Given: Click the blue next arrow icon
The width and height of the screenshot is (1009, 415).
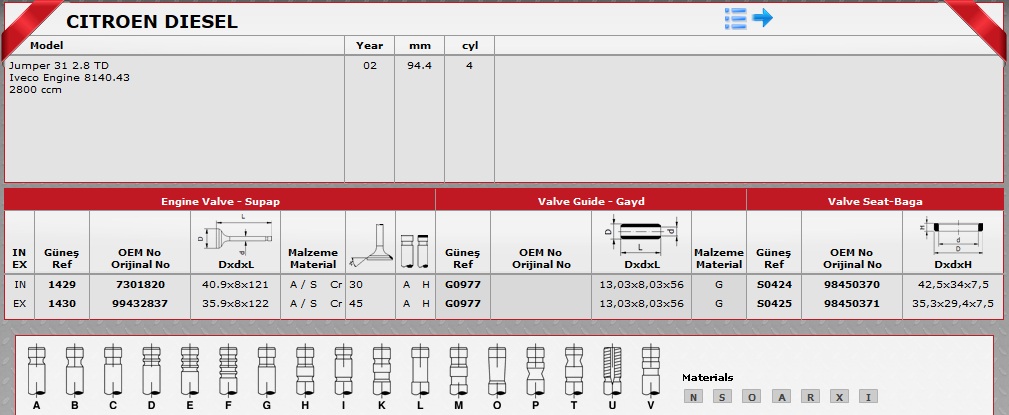Looking at the screenshot, I should (x=763, y=18).
